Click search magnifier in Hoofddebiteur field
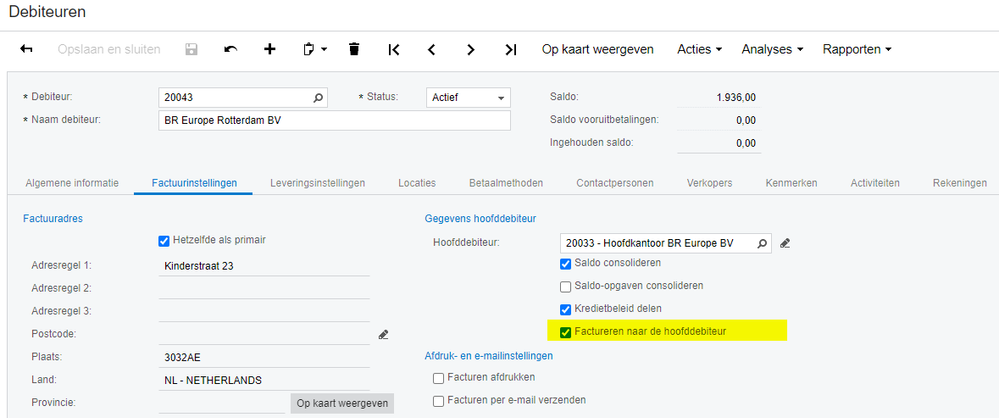Viewport: 999px width, 418px height. coord(762,243)
